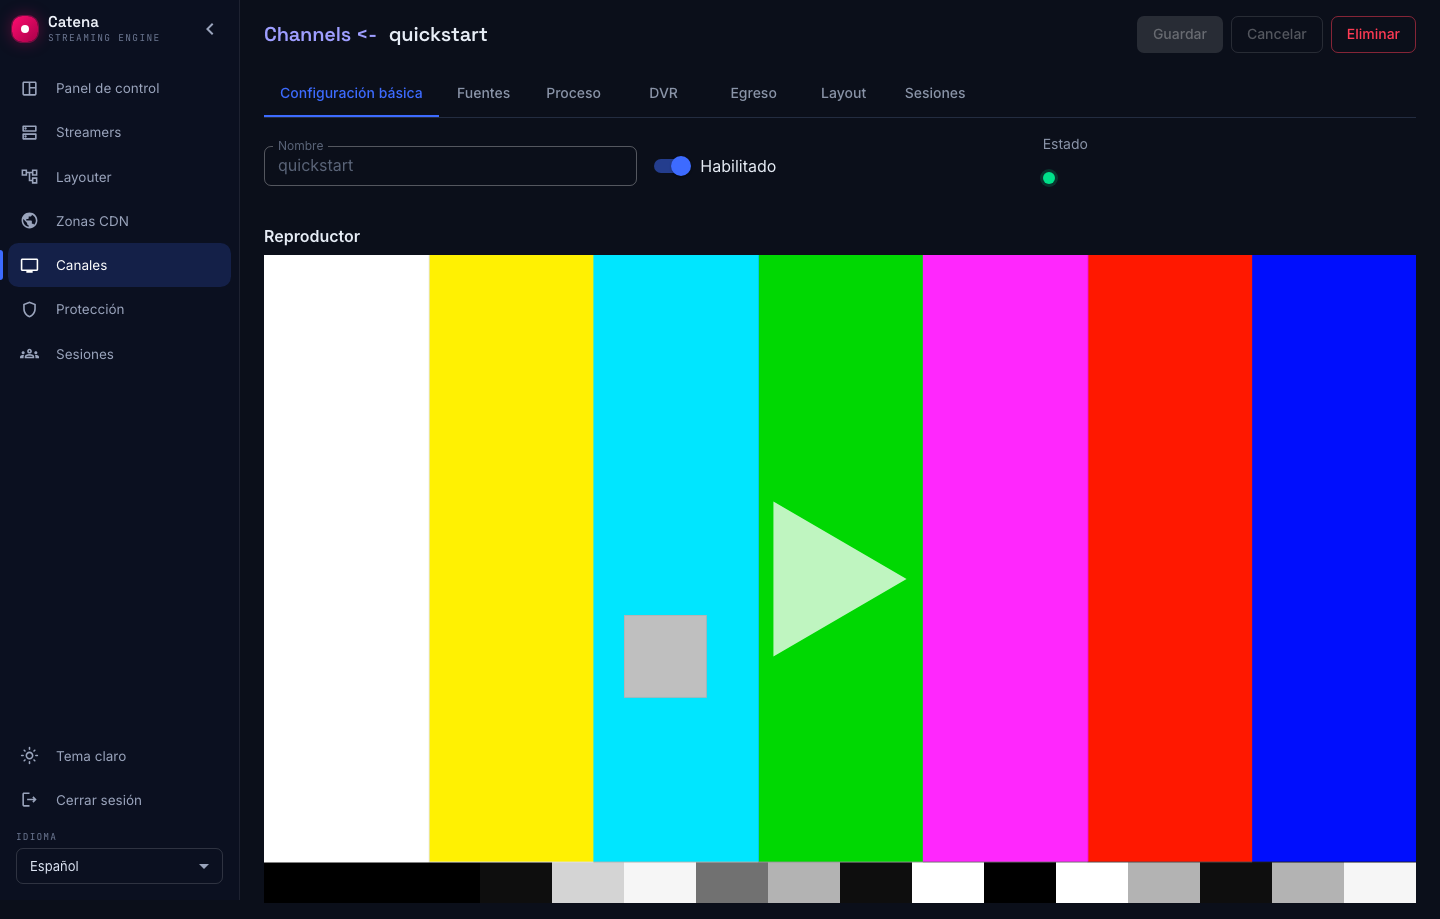
Task: Go to the Streamers section
Action: 120,132
